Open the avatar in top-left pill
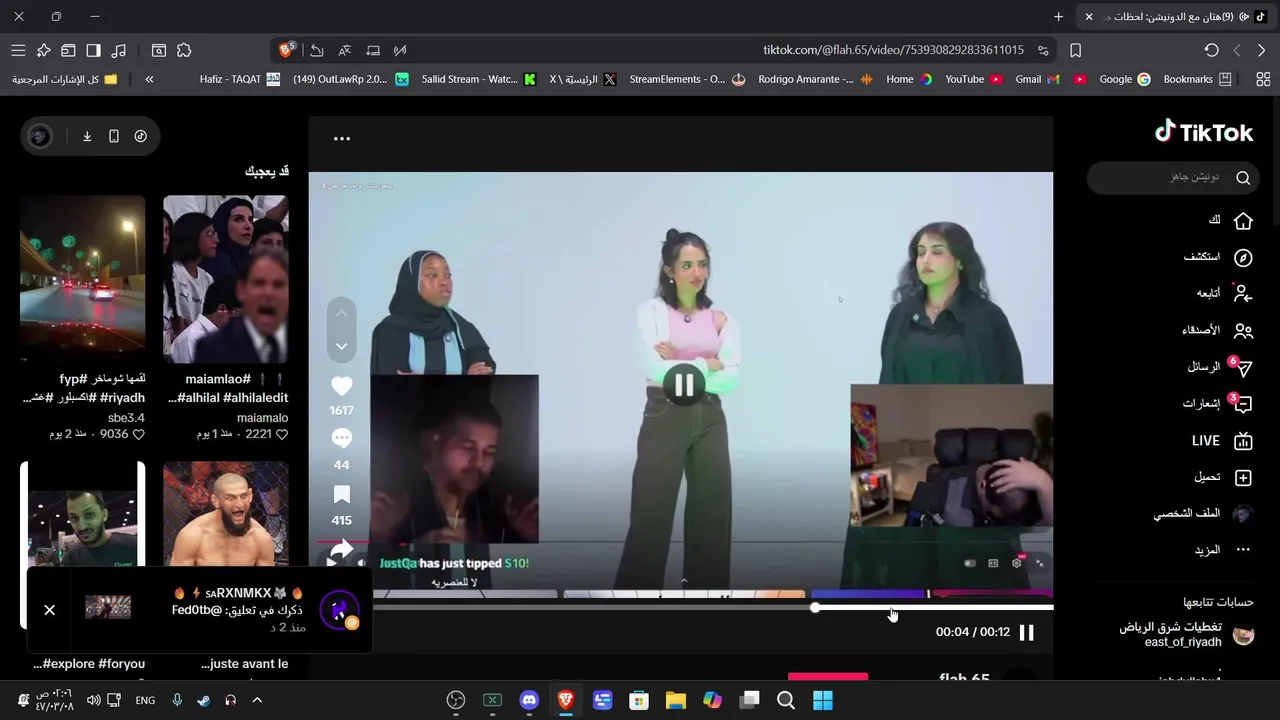1280x720 pixels. tap(40, 136)
